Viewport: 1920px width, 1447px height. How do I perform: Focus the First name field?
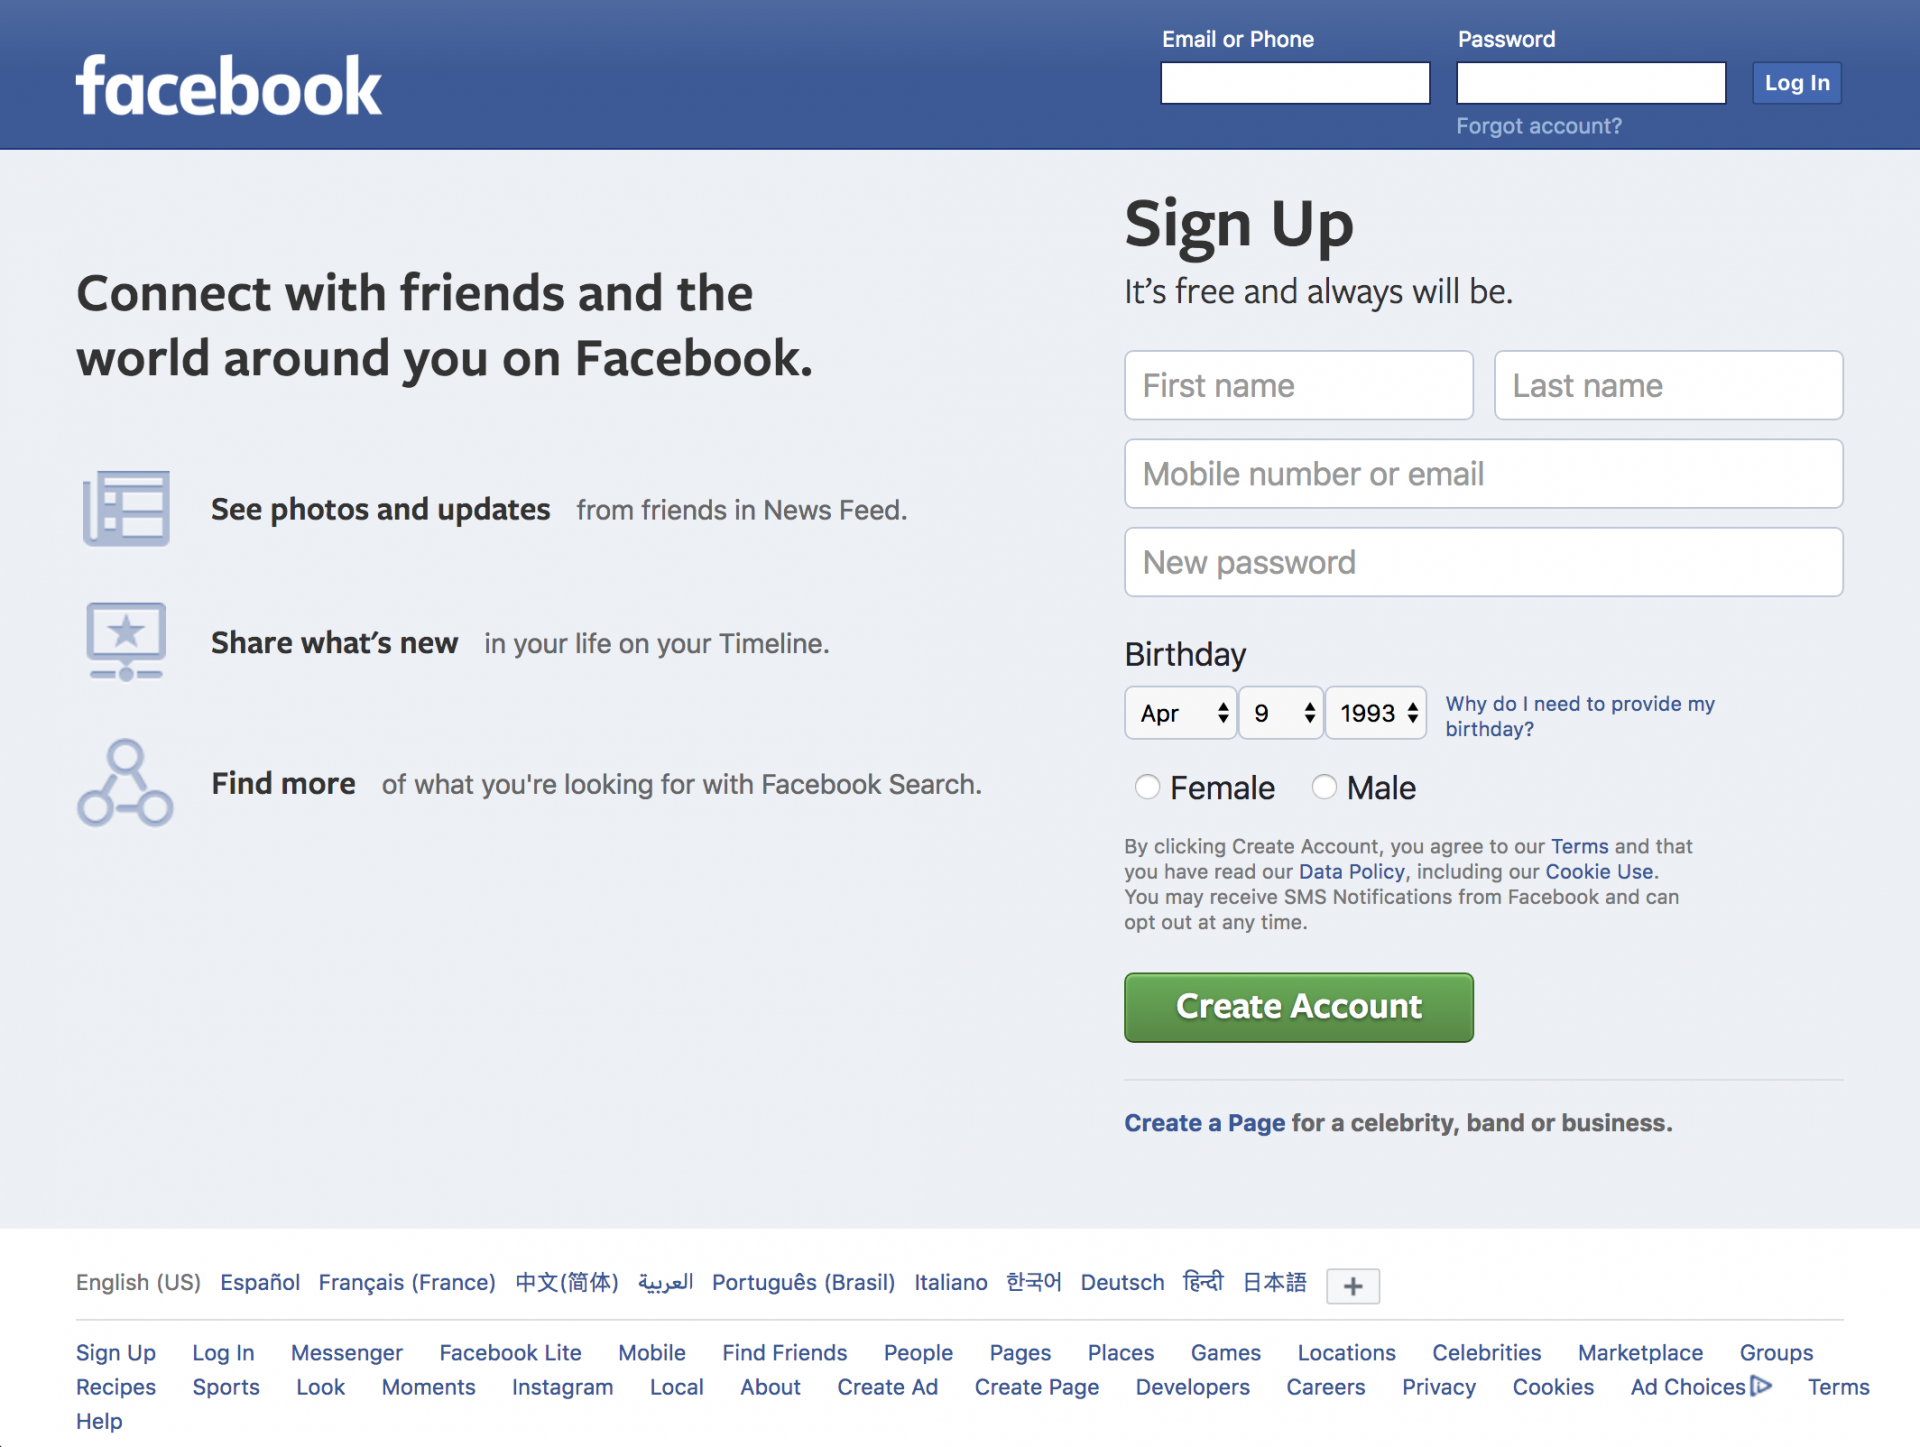click(1298, 385)
